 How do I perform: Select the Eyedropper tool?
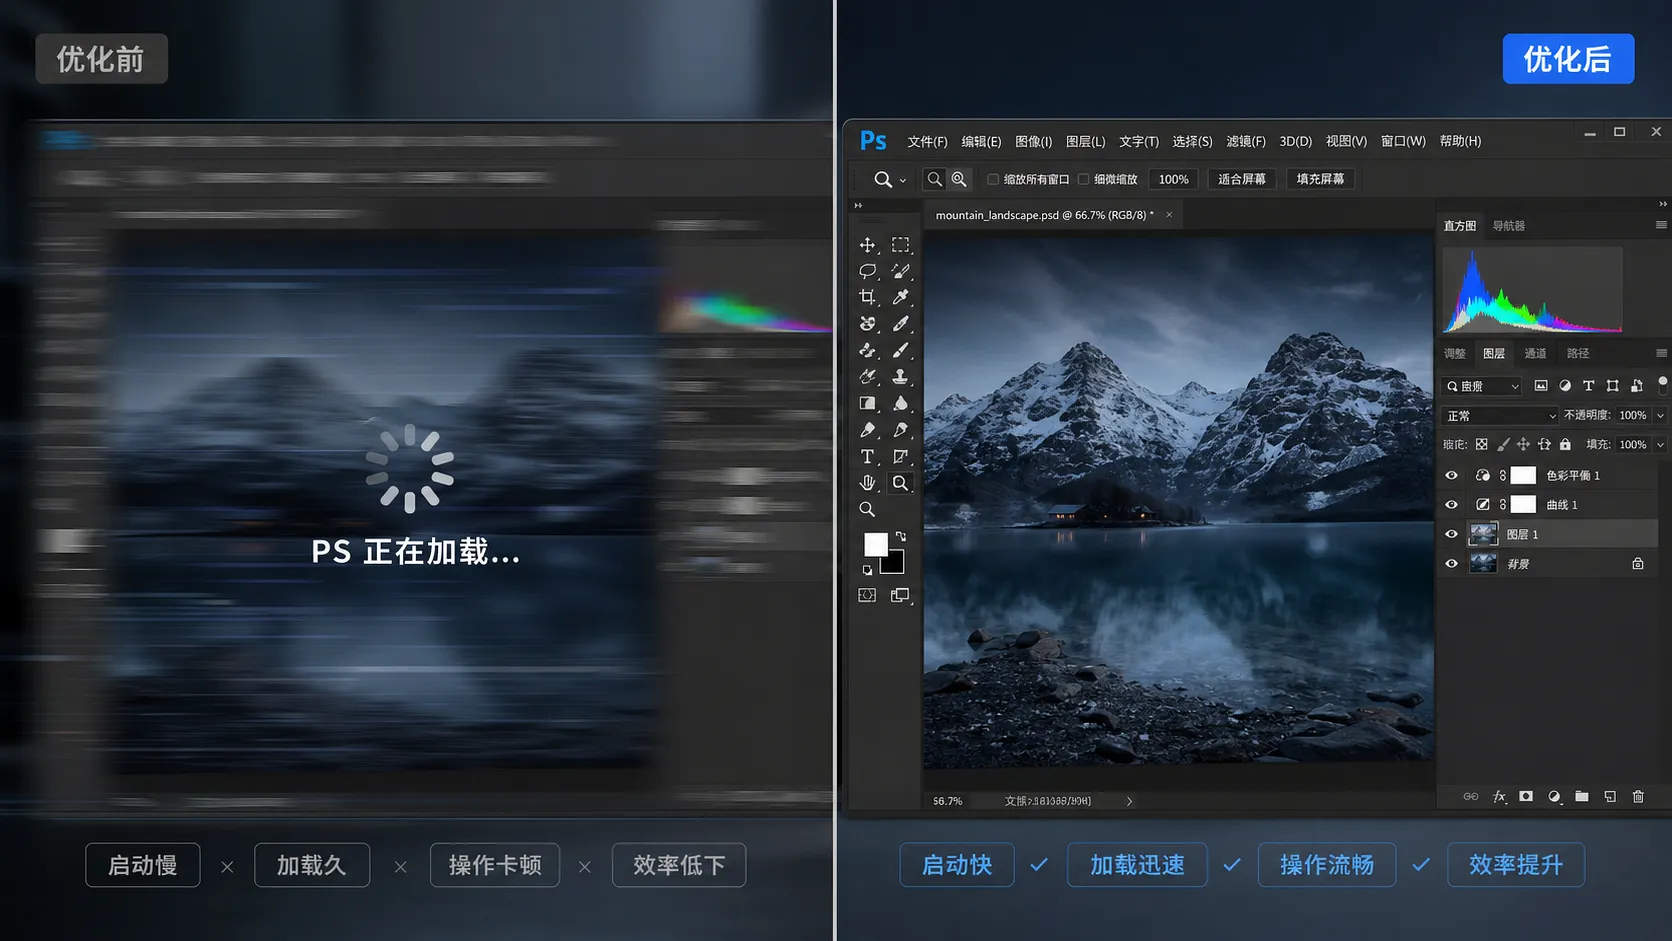coord(900,297)
